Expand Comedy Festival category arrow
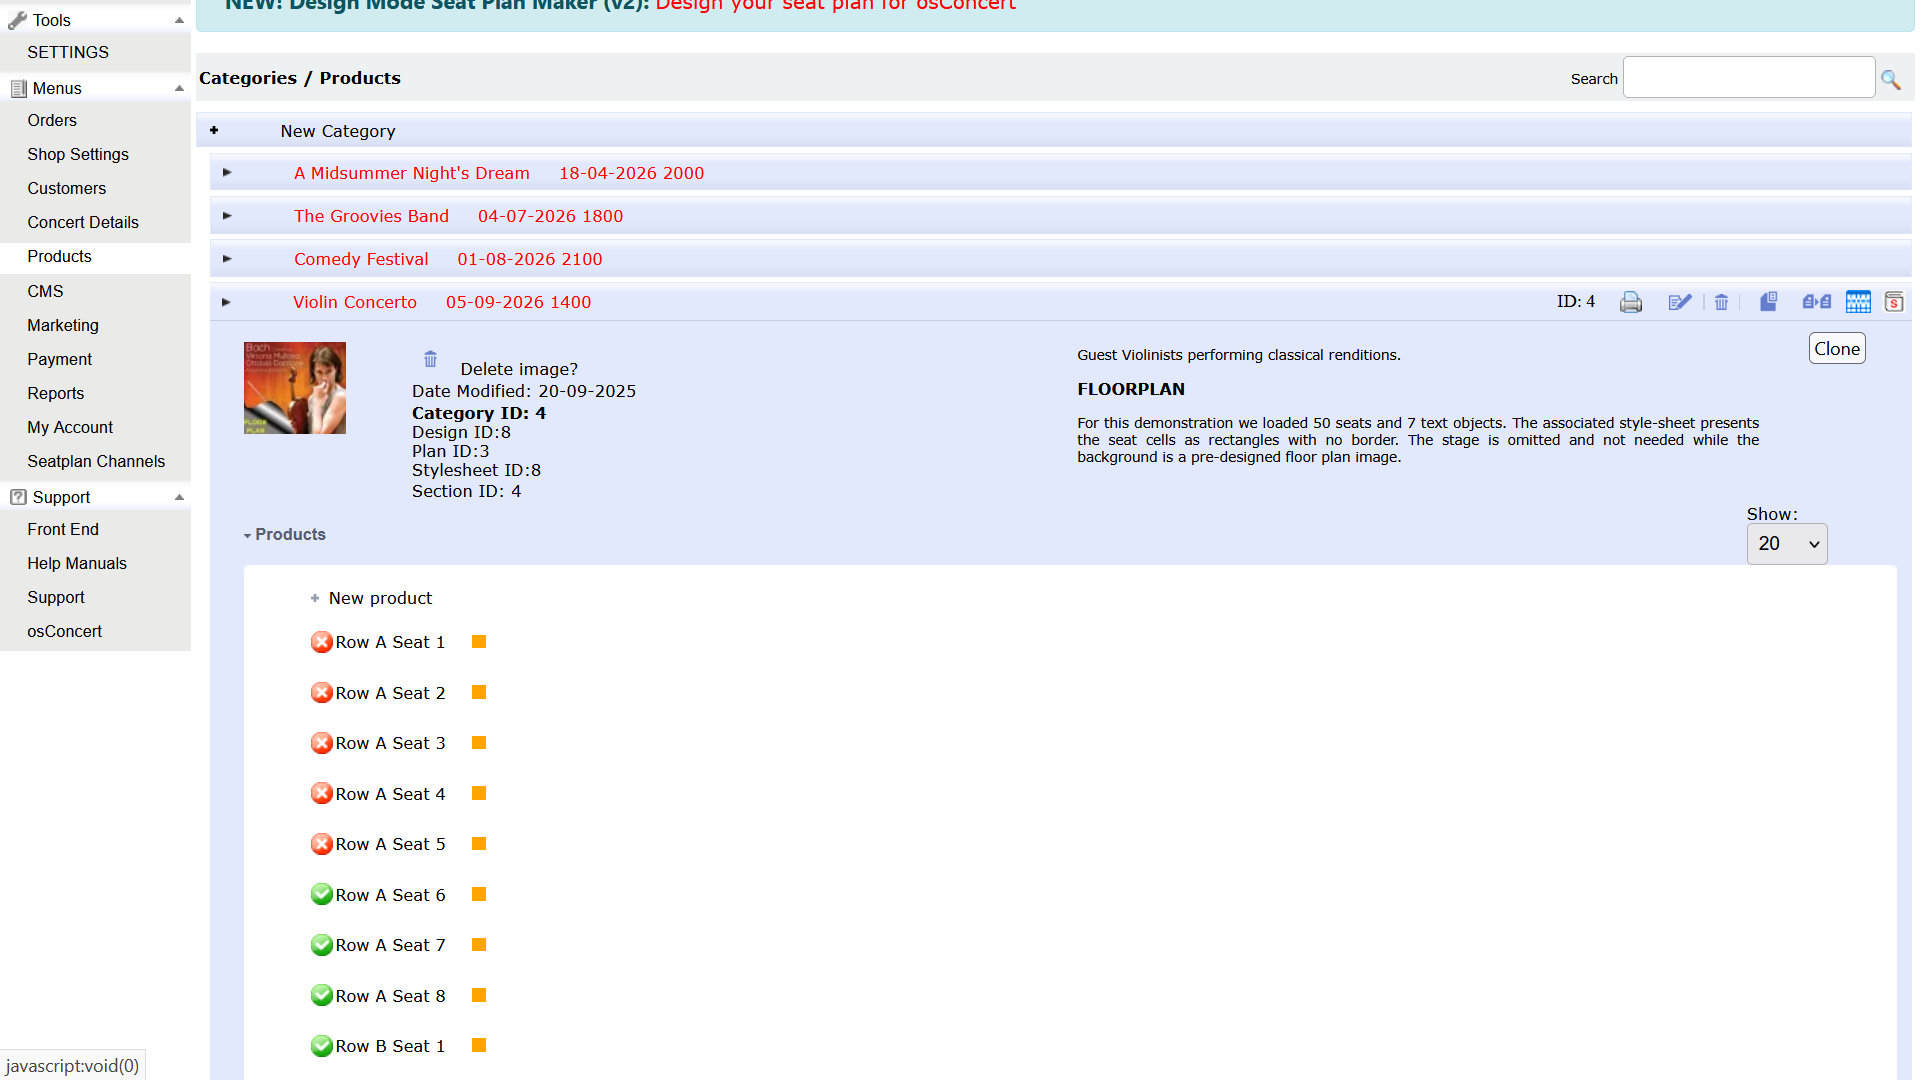Viewport: 1920px width, 1080px height. (227, 259)
